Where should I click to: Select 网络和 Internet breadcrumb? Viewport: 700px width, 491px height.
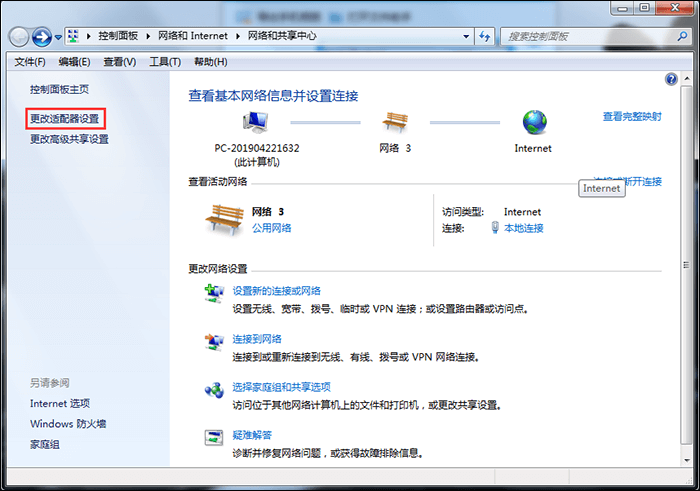(193, 36)
